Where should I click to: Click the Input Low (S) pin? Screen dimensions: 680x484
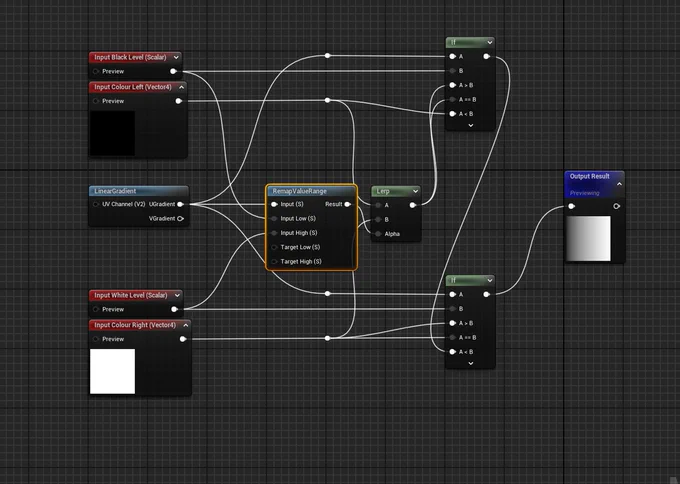274,219
